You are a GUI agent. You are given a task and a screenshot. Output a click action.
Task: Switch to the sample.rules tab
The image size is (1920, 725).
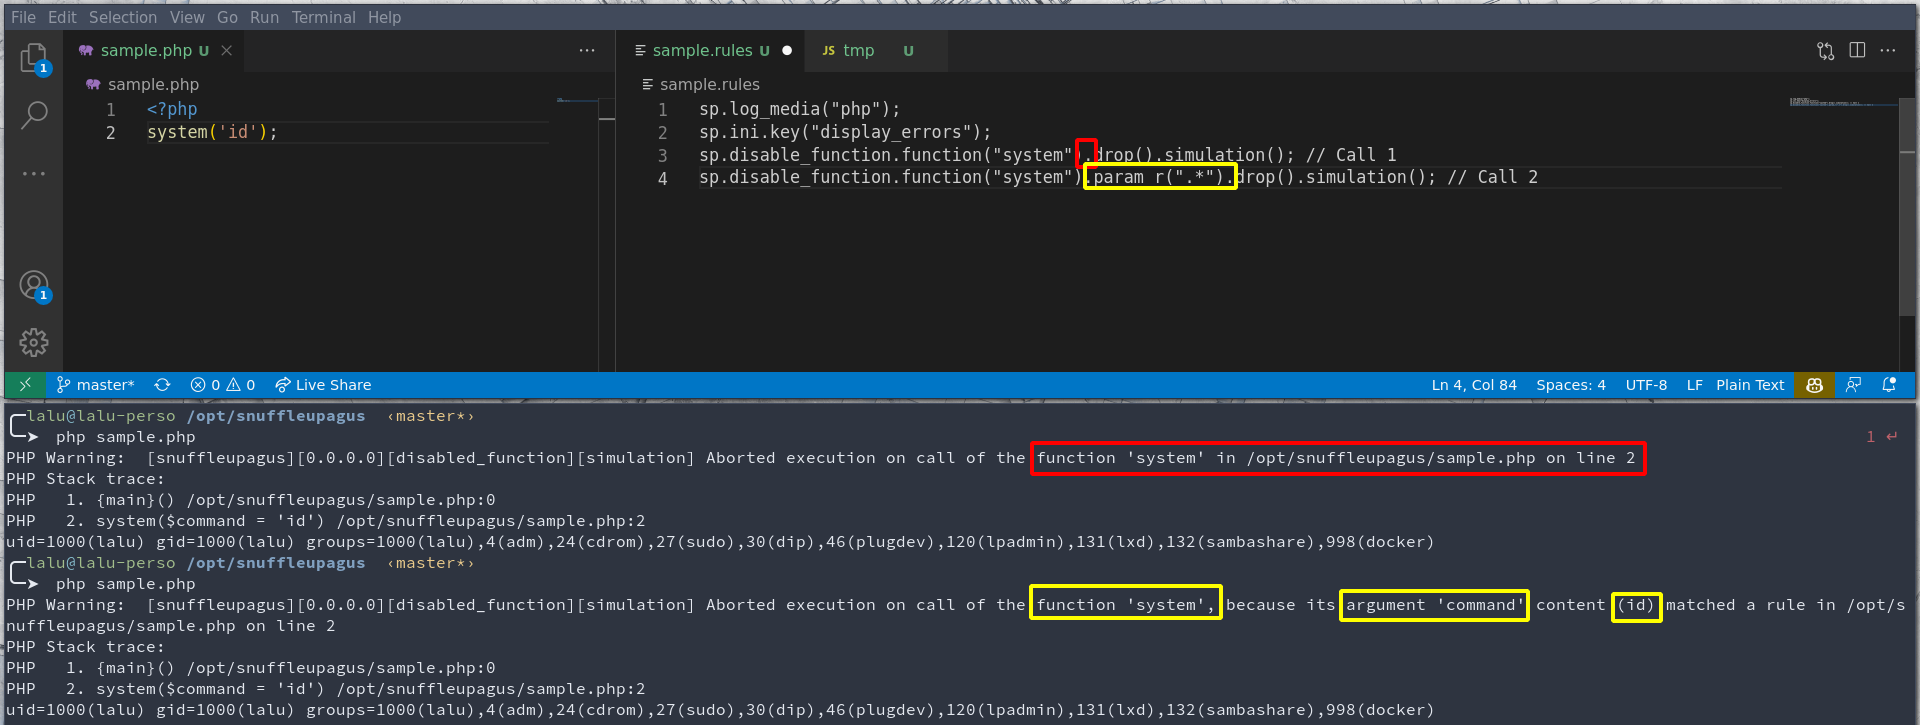(710, 50)
